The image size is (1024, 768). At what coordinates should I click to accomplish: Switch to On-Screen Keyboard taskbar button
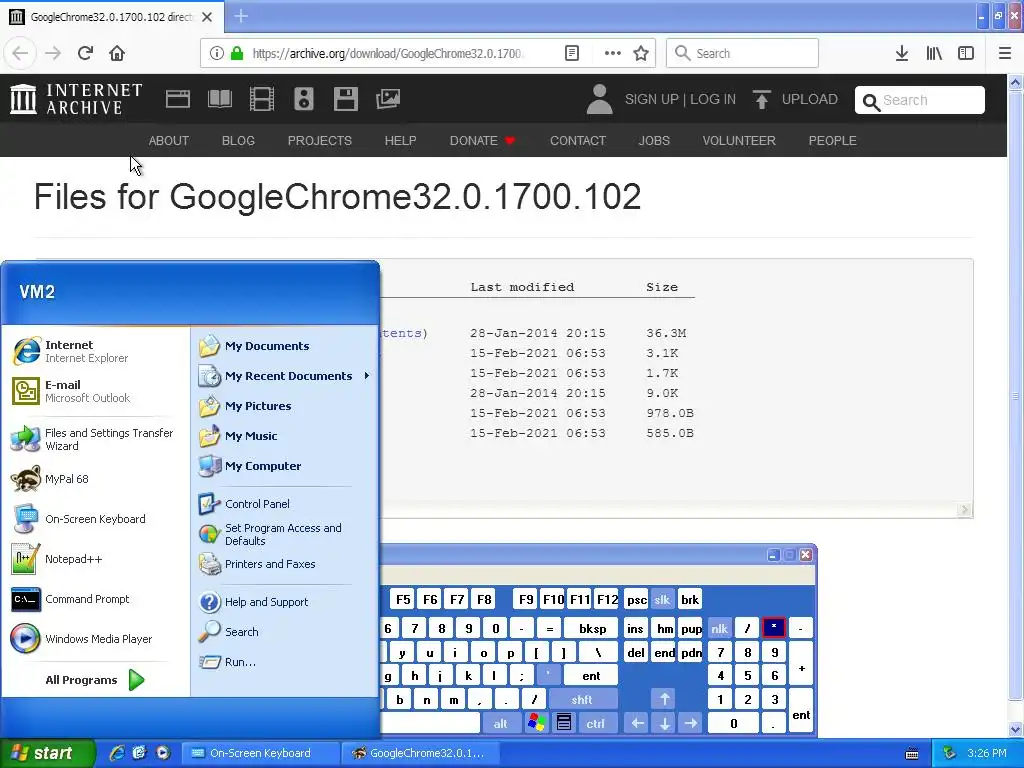[x=259, y=753]
